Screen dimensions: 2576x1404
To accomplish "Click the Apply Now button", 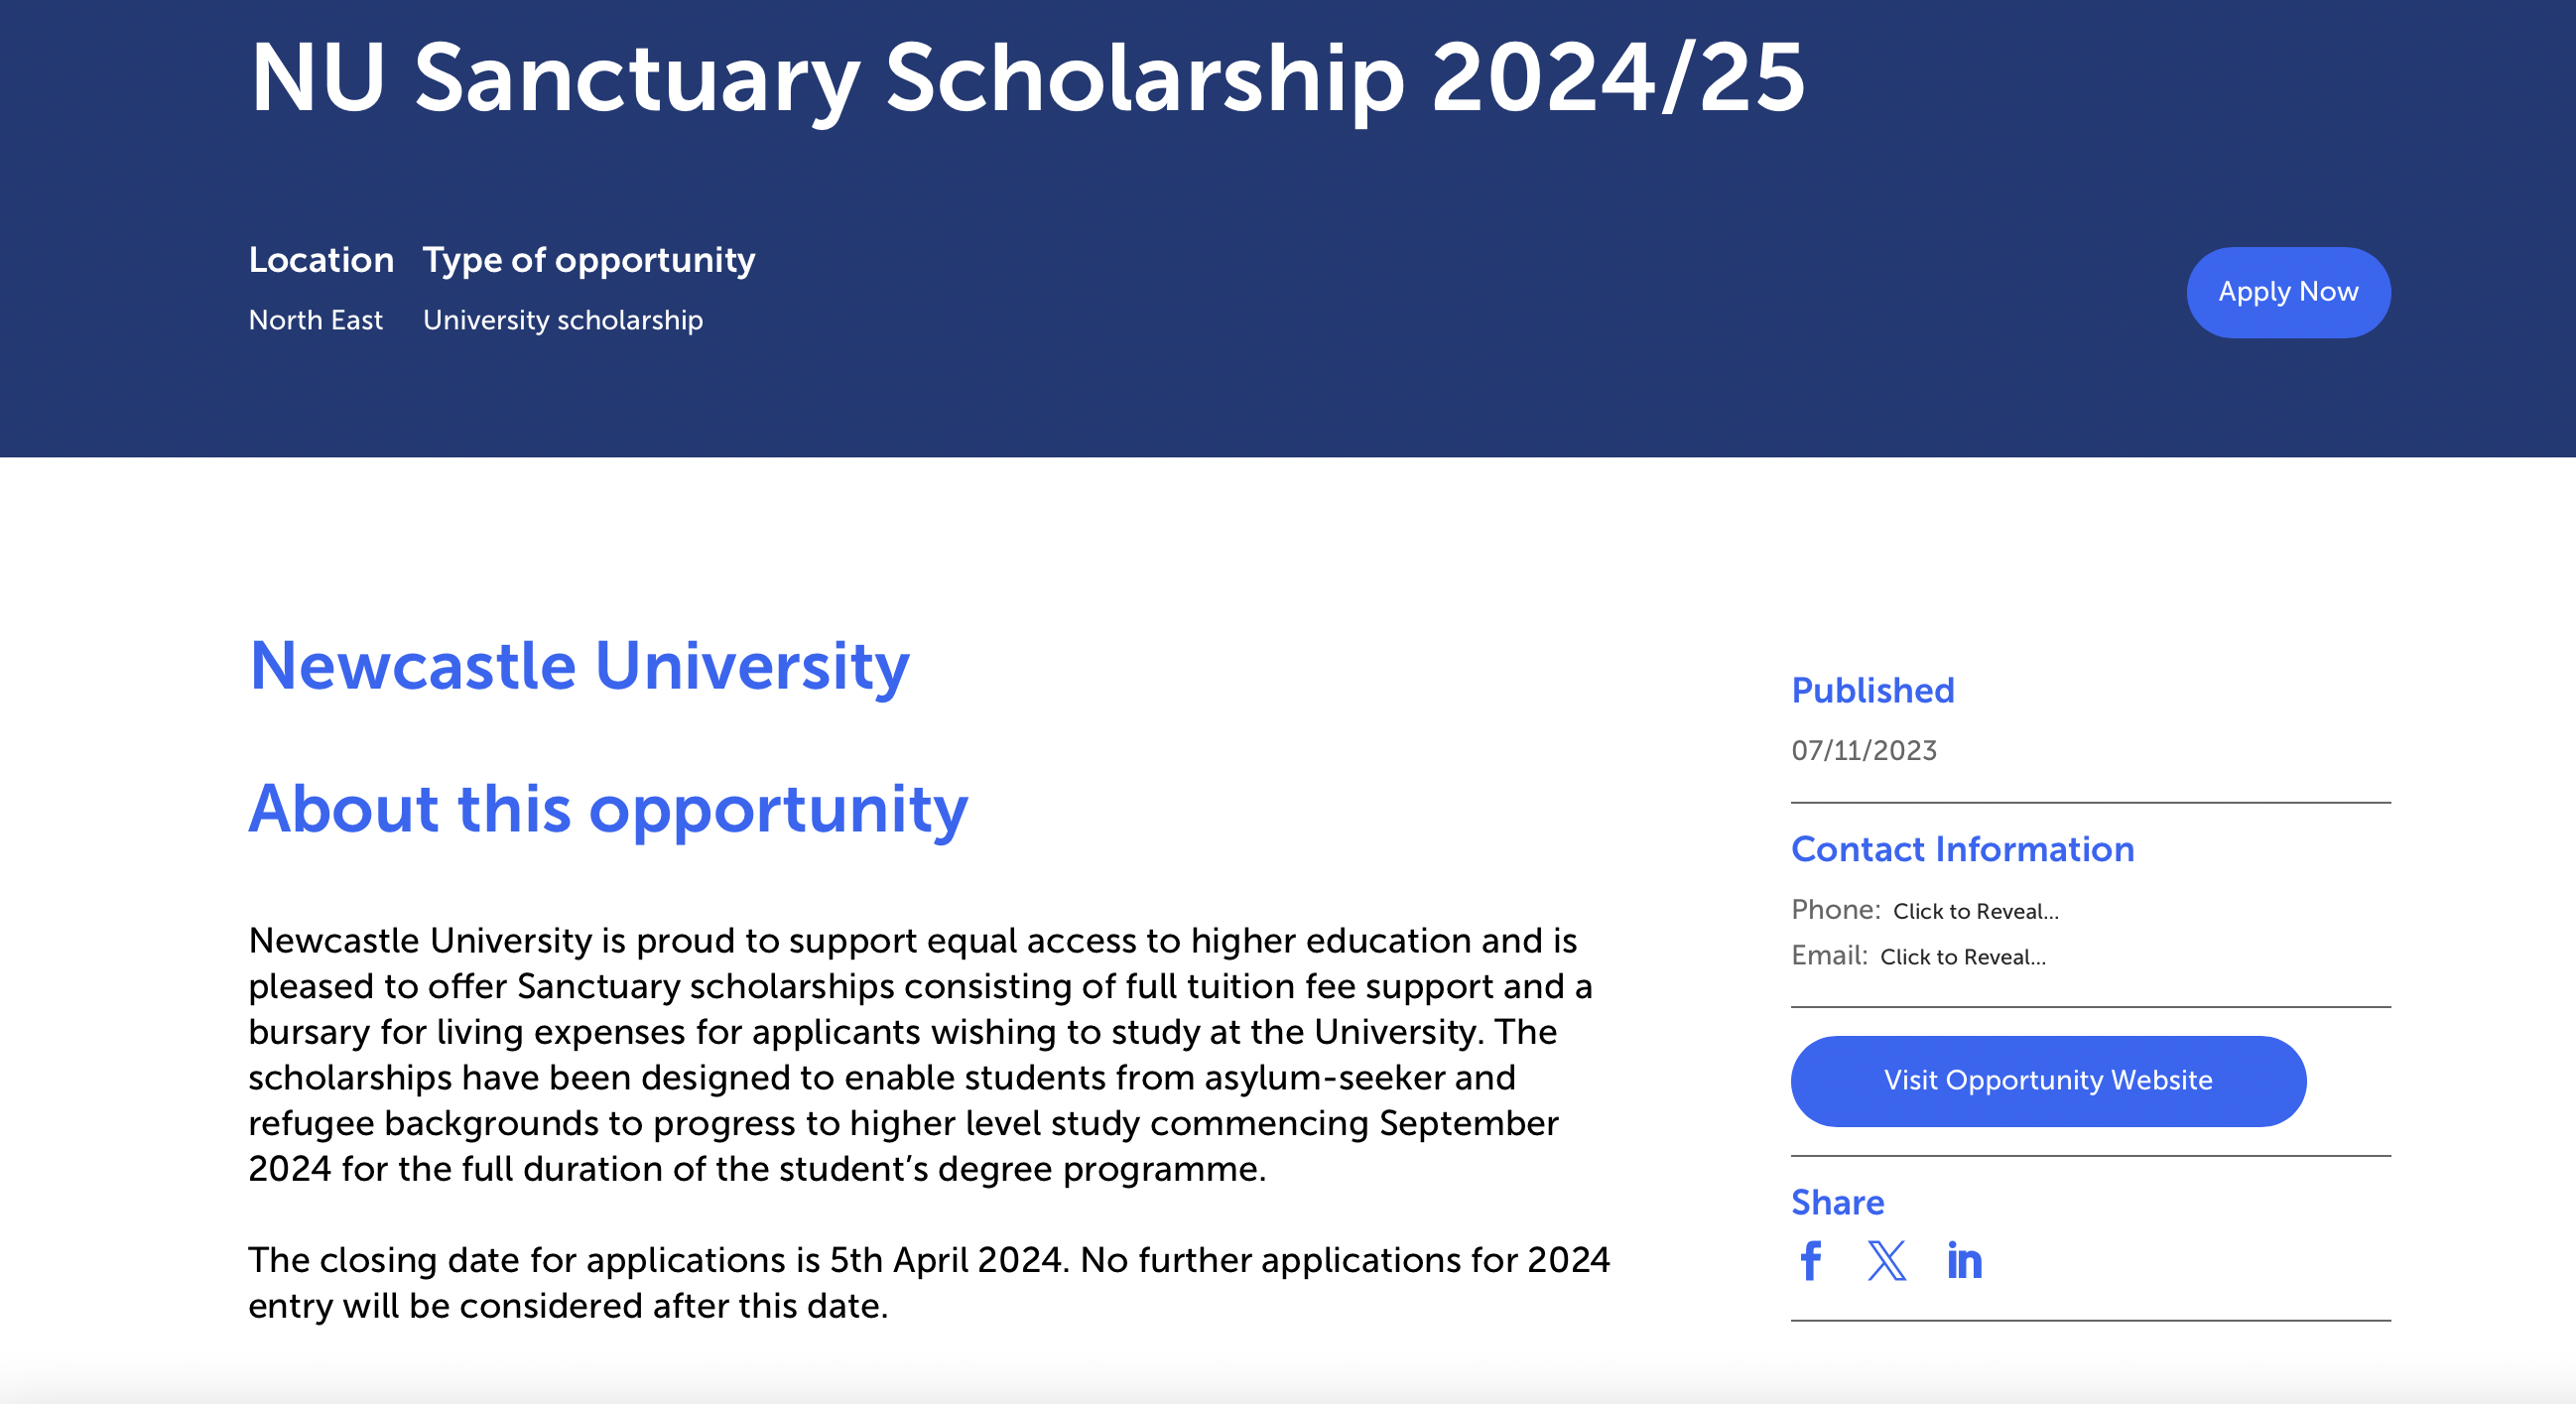I will tap(2288, 291).
